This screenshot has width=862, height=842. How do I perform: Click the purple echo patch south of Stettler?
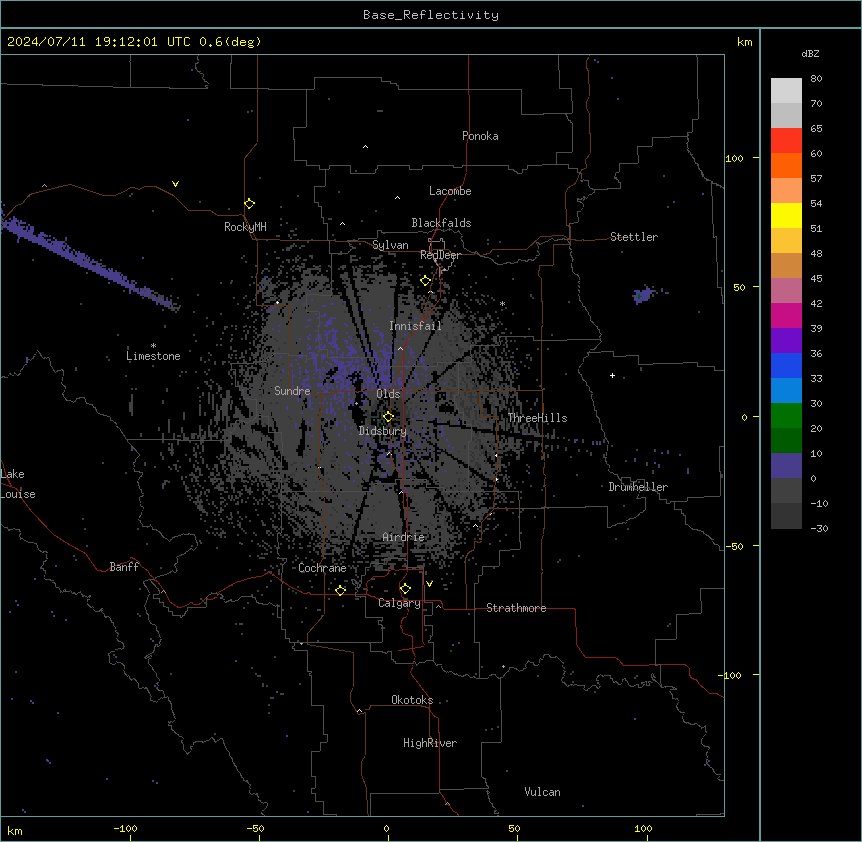[644, 295]
